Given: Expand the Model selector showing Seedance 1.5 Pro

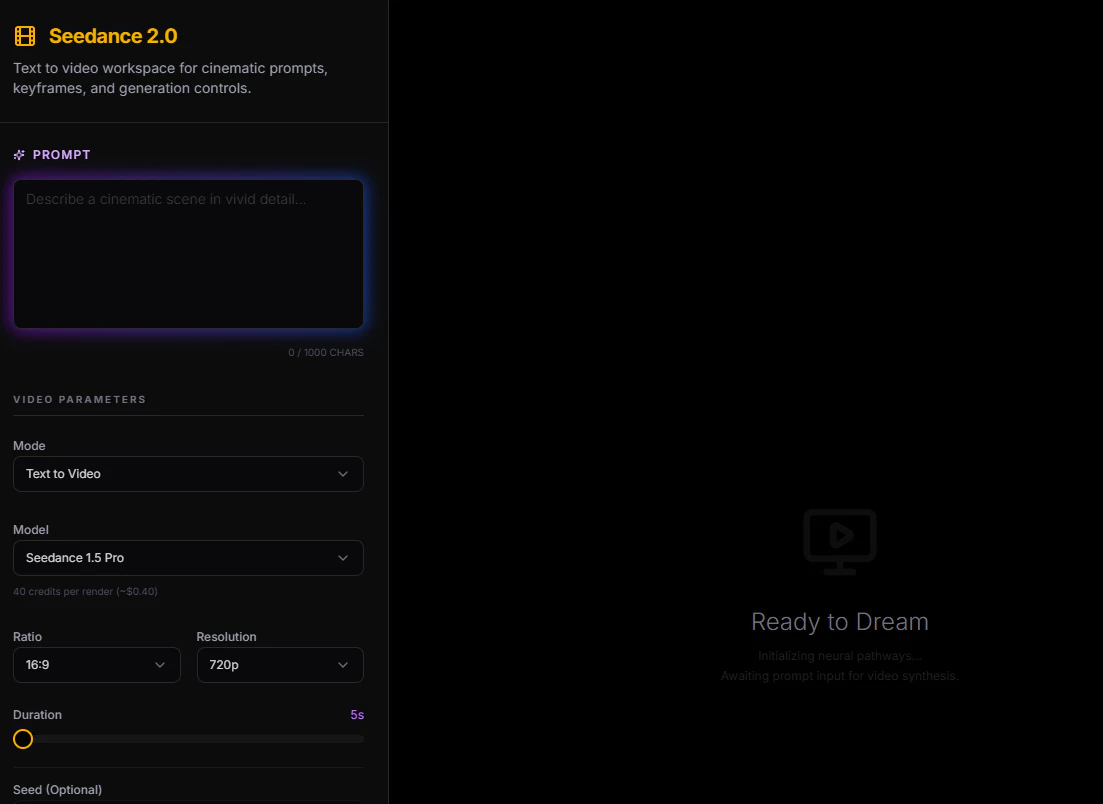Looking at the screenshot, I should [188, 557].
